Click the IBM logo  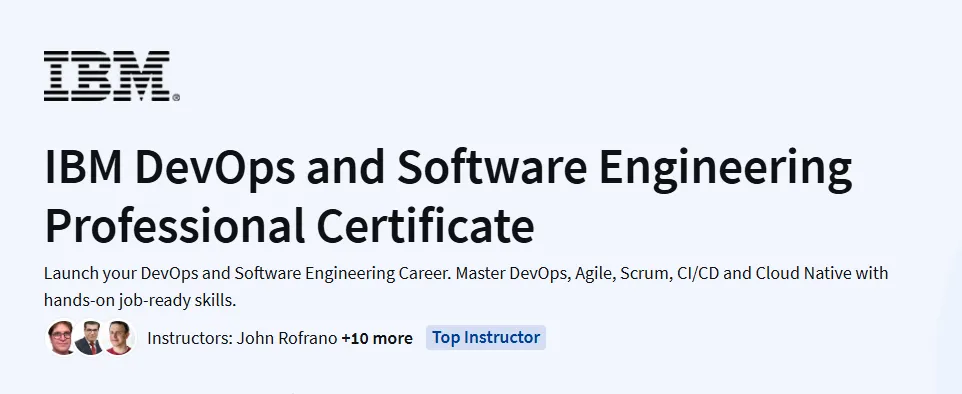[x=112, y=76]
